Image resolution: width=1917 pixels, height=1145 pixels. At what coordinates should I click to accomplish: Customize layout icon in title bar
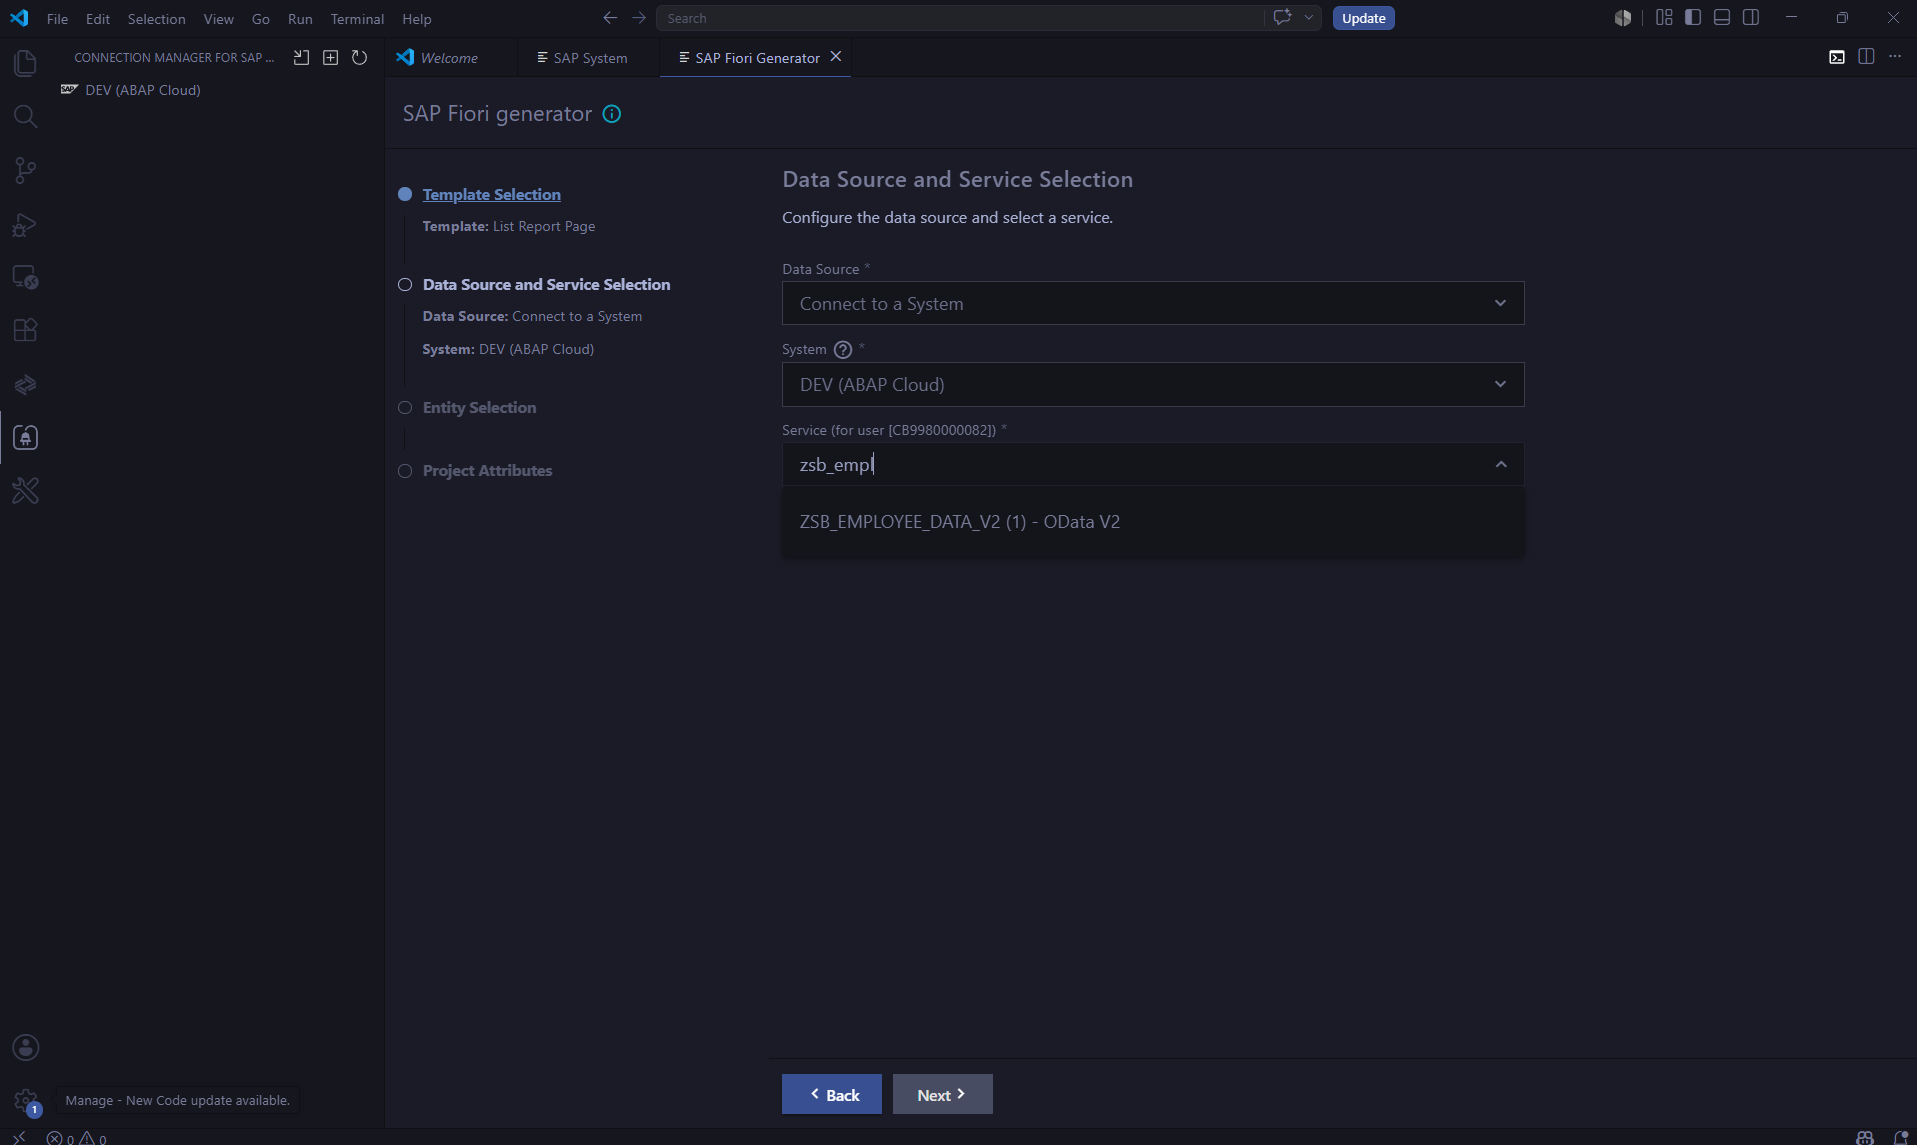1664,18
